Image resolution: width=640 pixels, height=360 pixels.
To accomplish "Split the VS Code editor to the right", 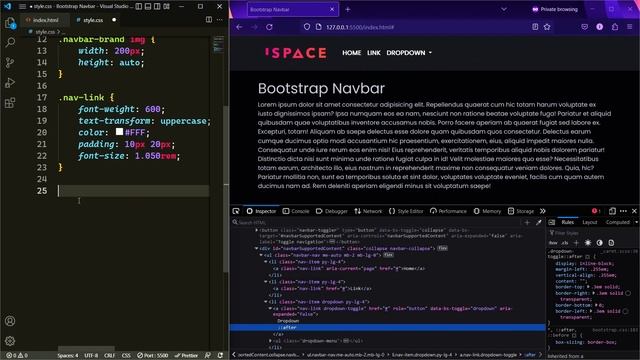I will [209, 20].
